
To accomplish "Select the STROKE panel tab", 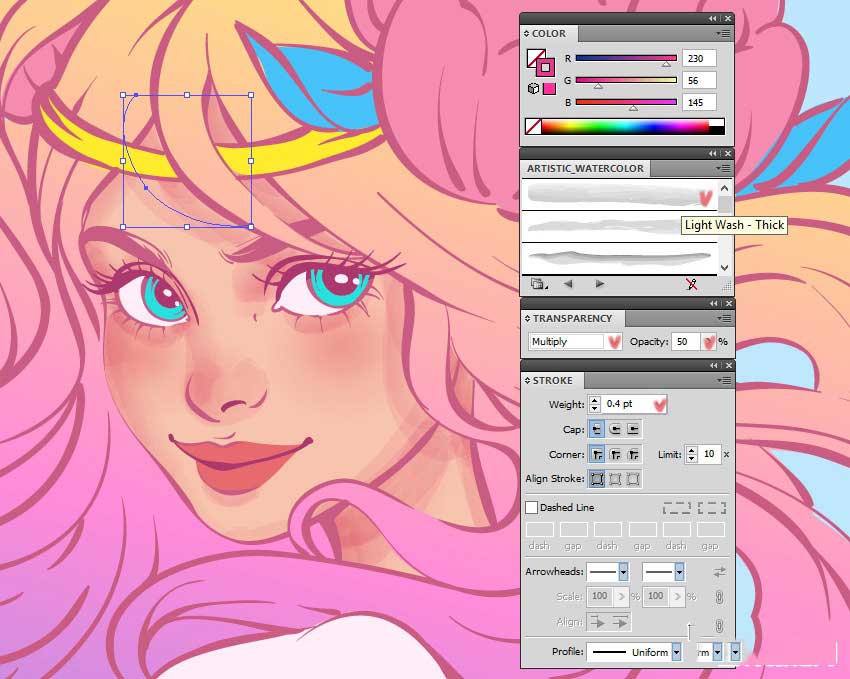I will coord(552,380).
